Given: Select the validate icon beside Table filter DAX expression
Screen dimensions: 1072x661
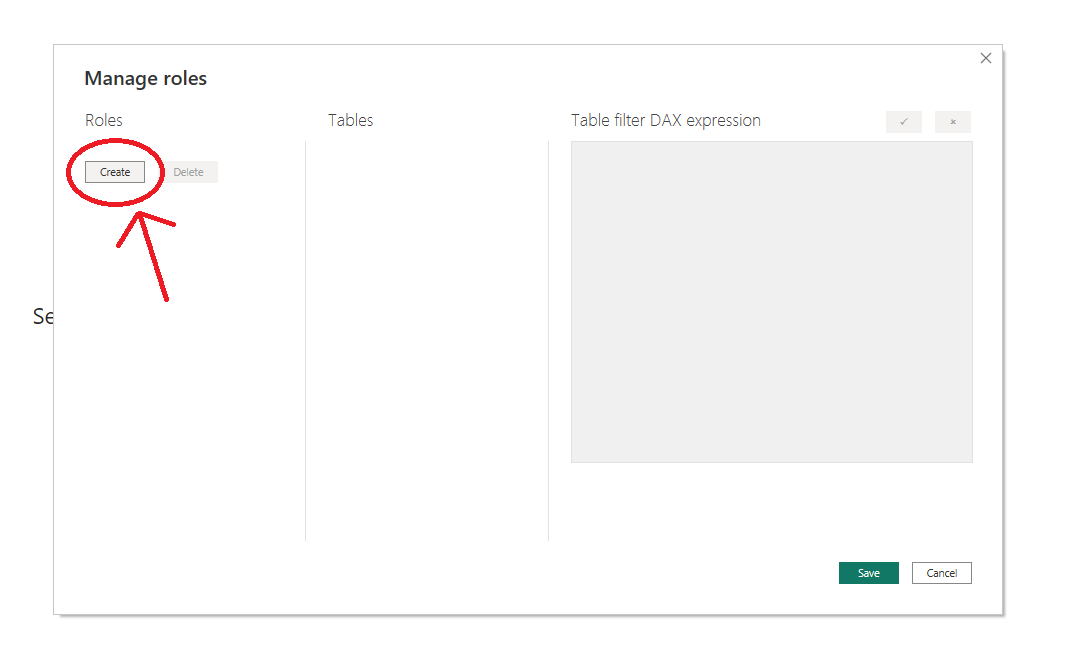Looking at the screenshot, I should pyautogui.click(x=903, y=121).
